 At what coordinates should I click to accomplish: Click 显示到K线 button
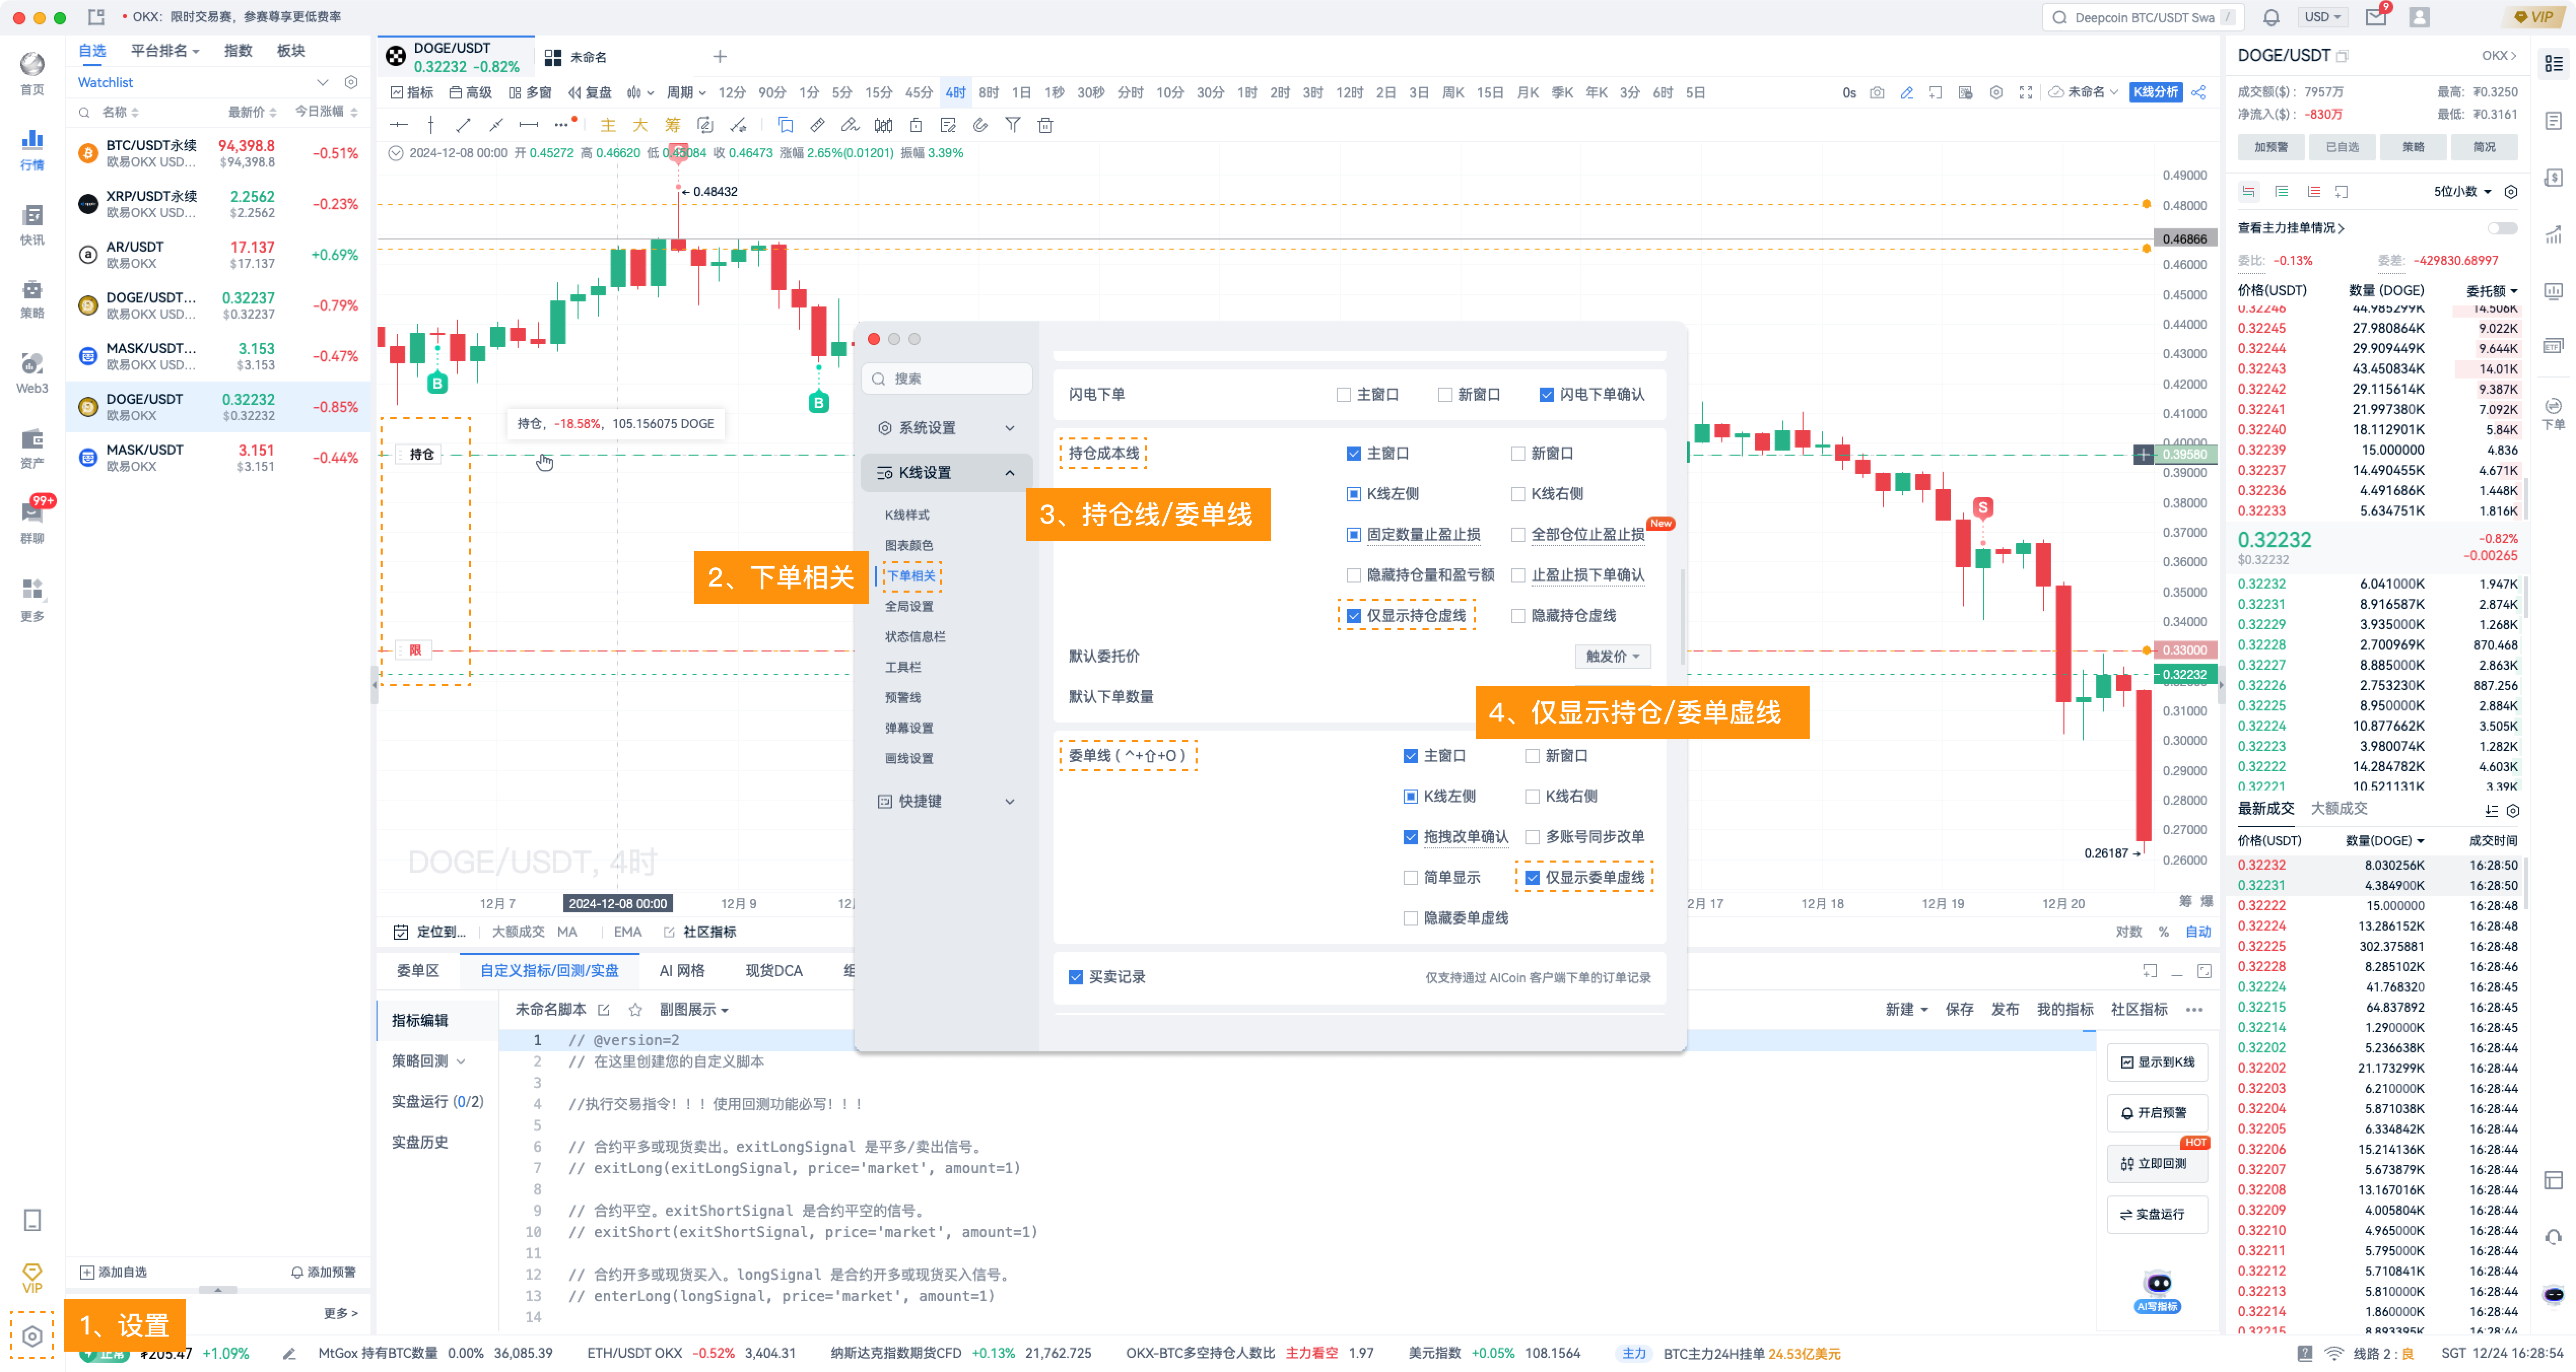pyautogui.click(x=2157, y=1063)
